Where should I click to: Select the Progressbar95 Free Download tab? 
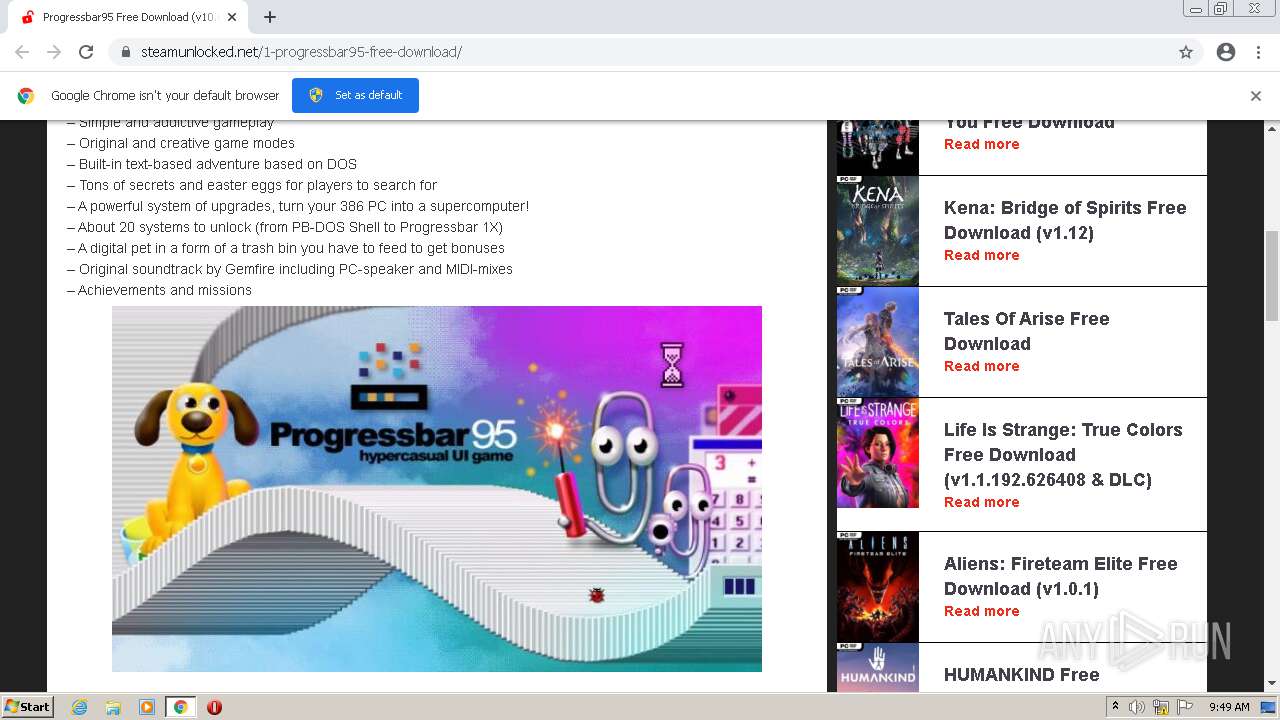128,17
